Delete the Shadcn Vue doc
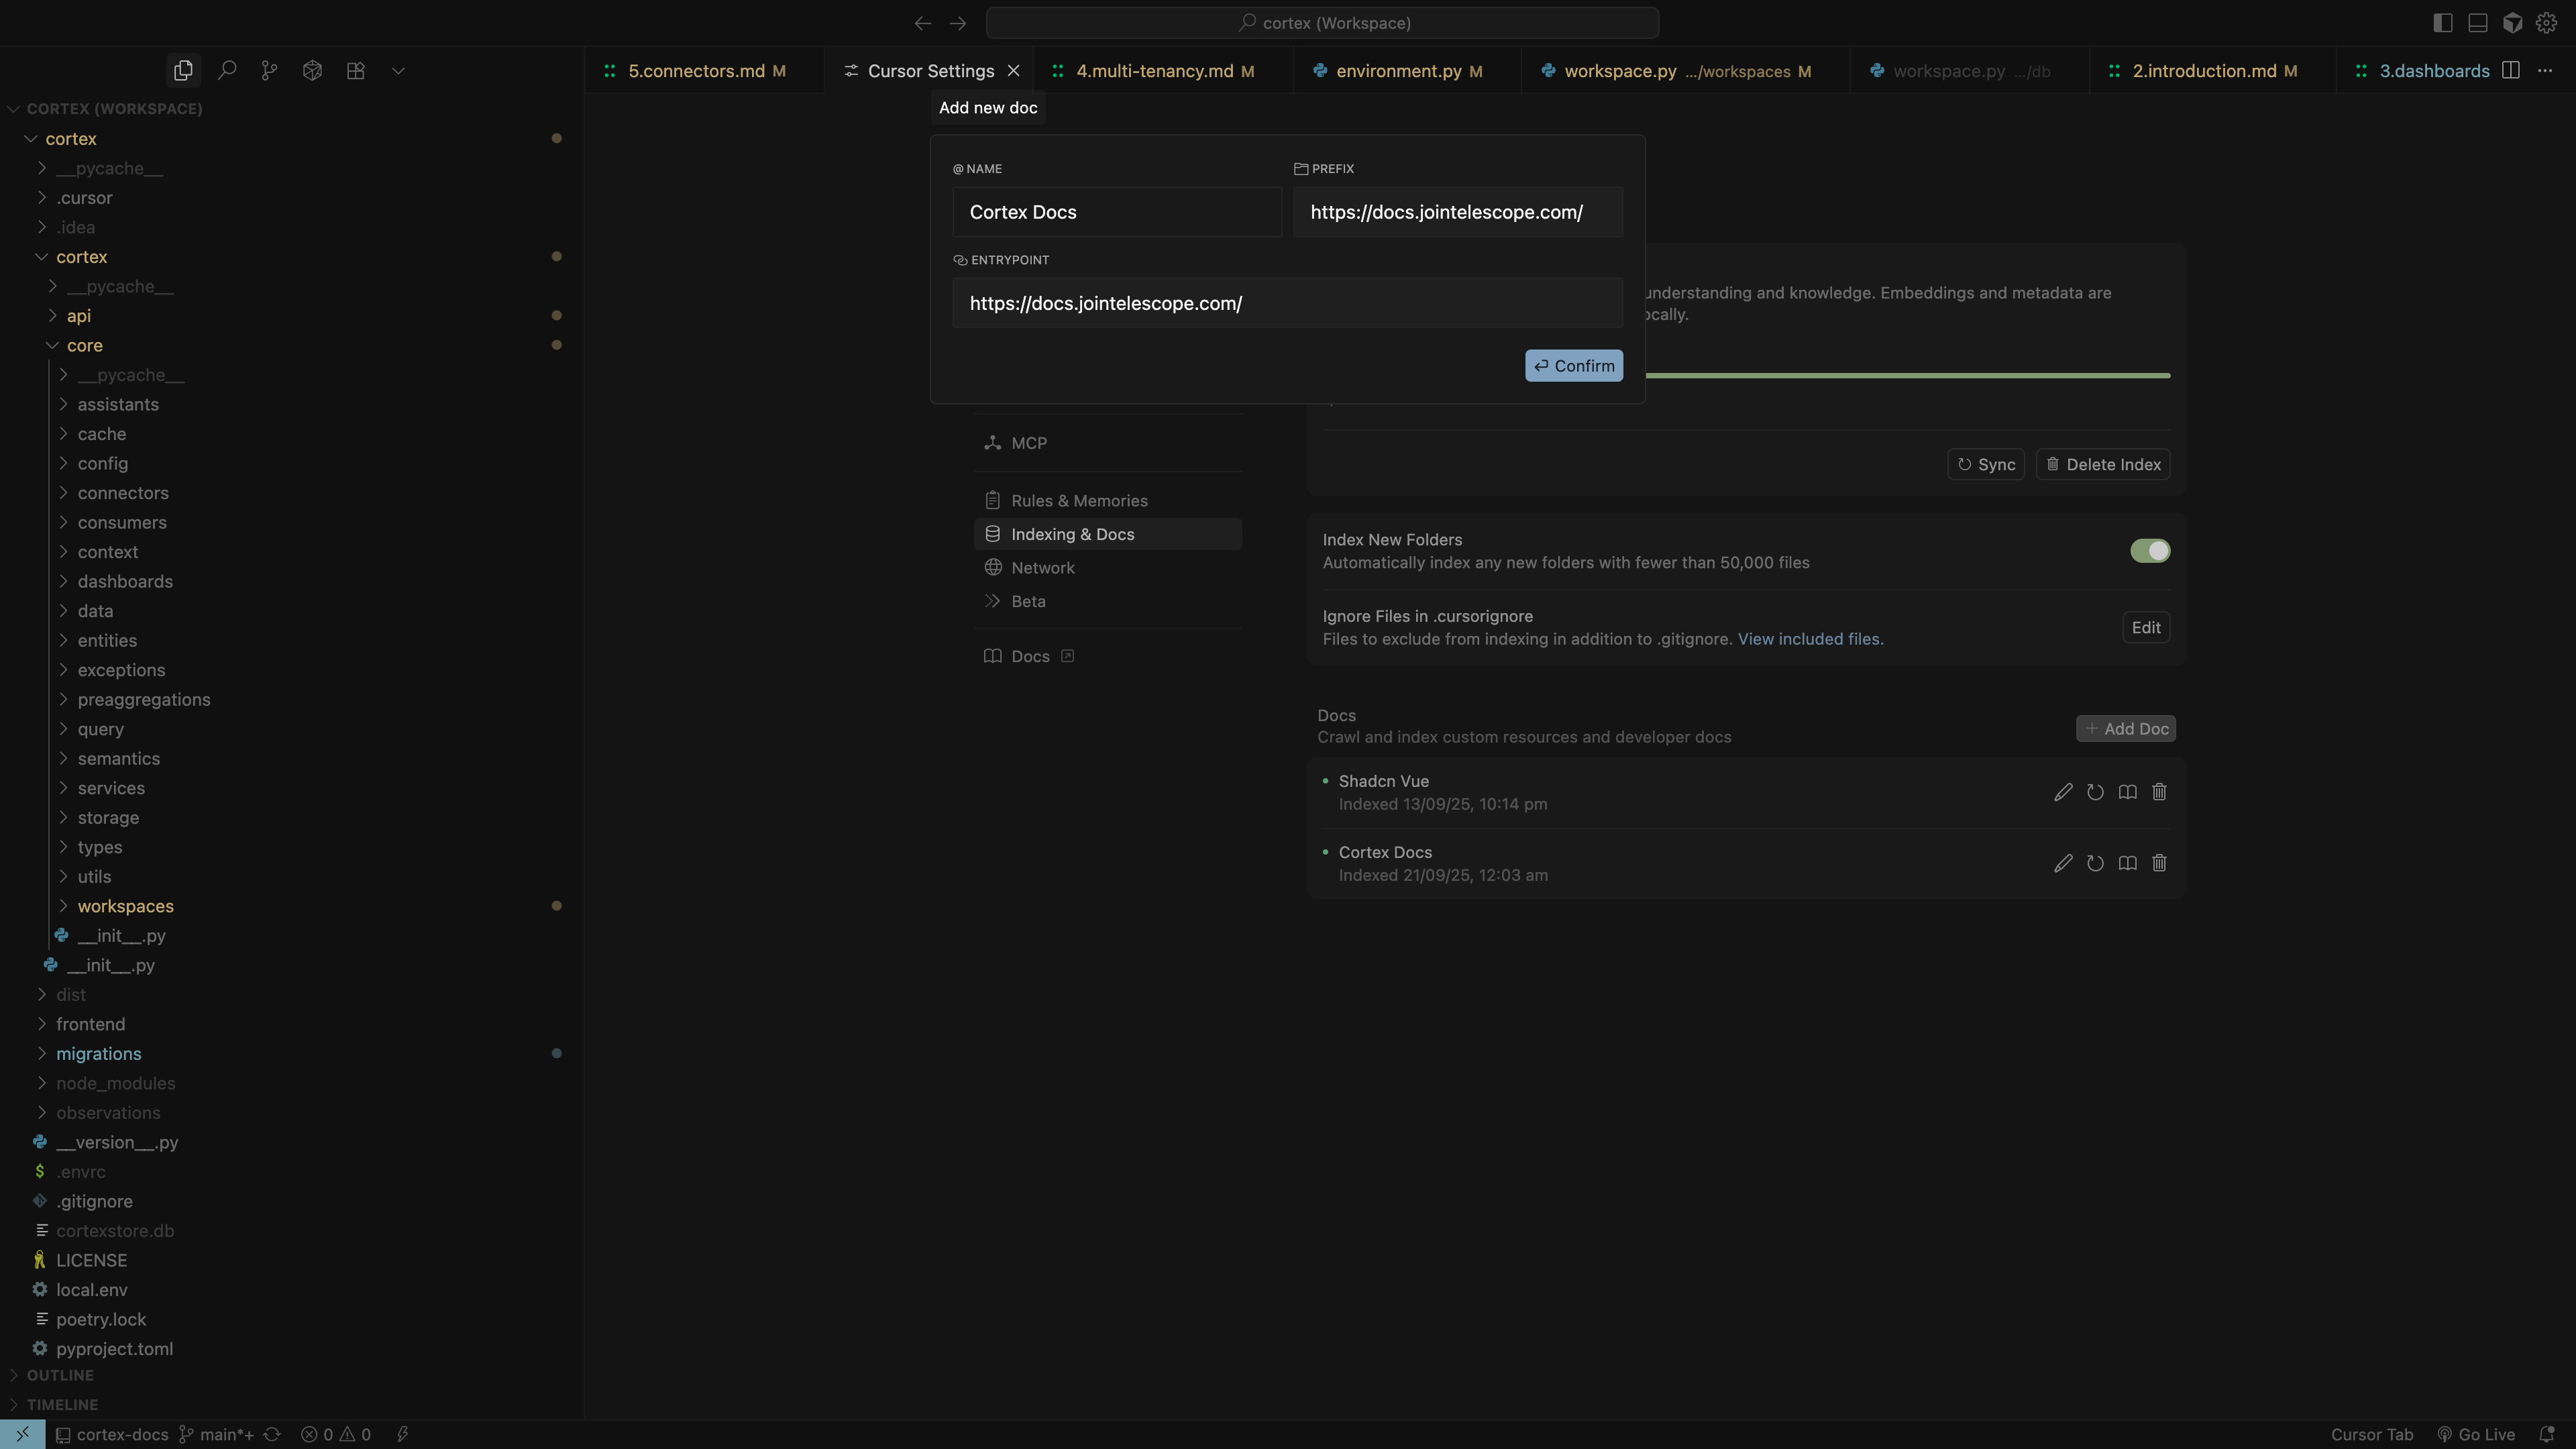This screenshot has height=1449, width=2576. tap(2159, 791)
